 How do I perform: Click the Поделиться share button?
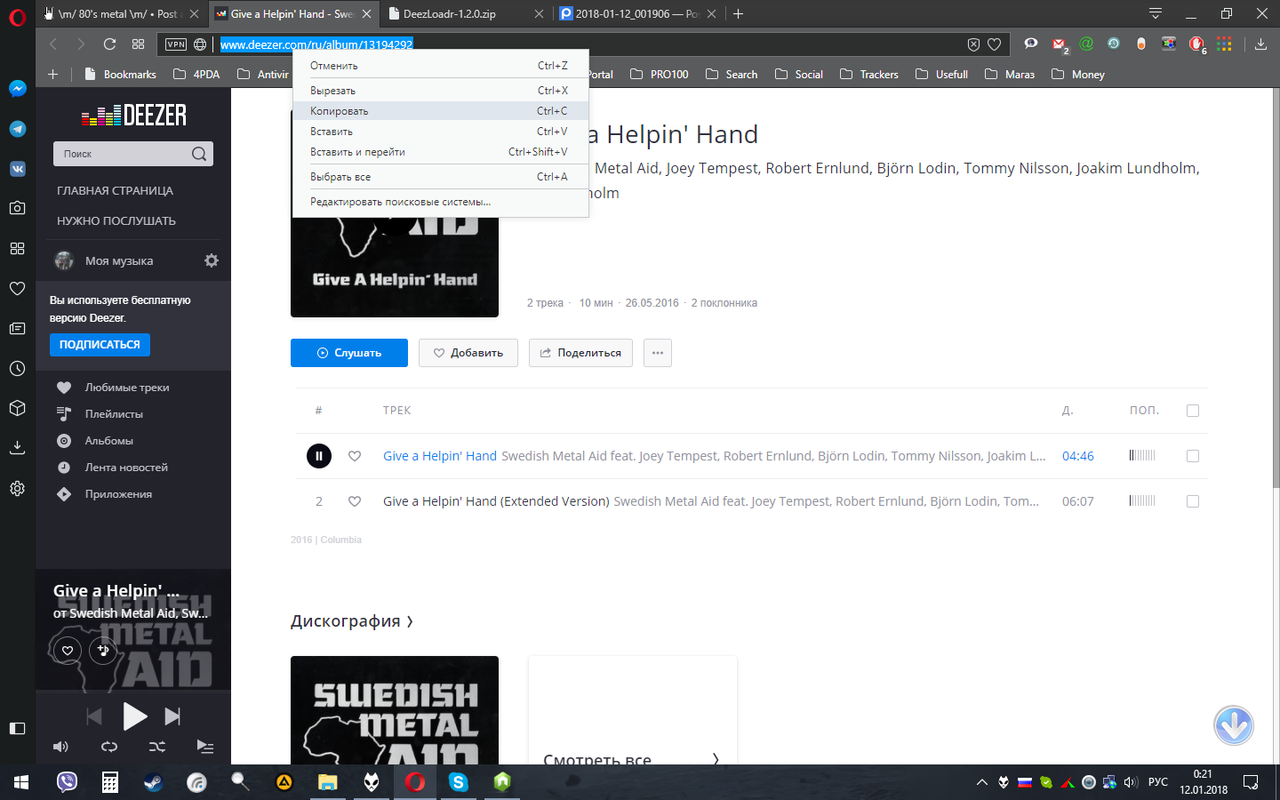coord(580,353)
